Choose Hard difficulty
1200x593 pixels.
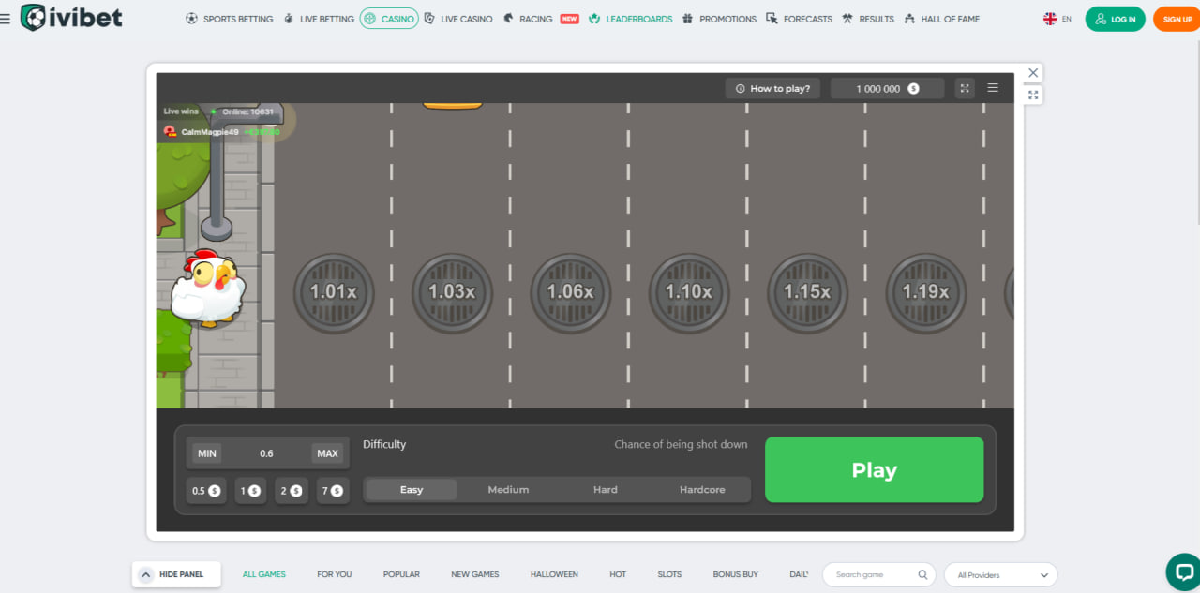point(605,489)
